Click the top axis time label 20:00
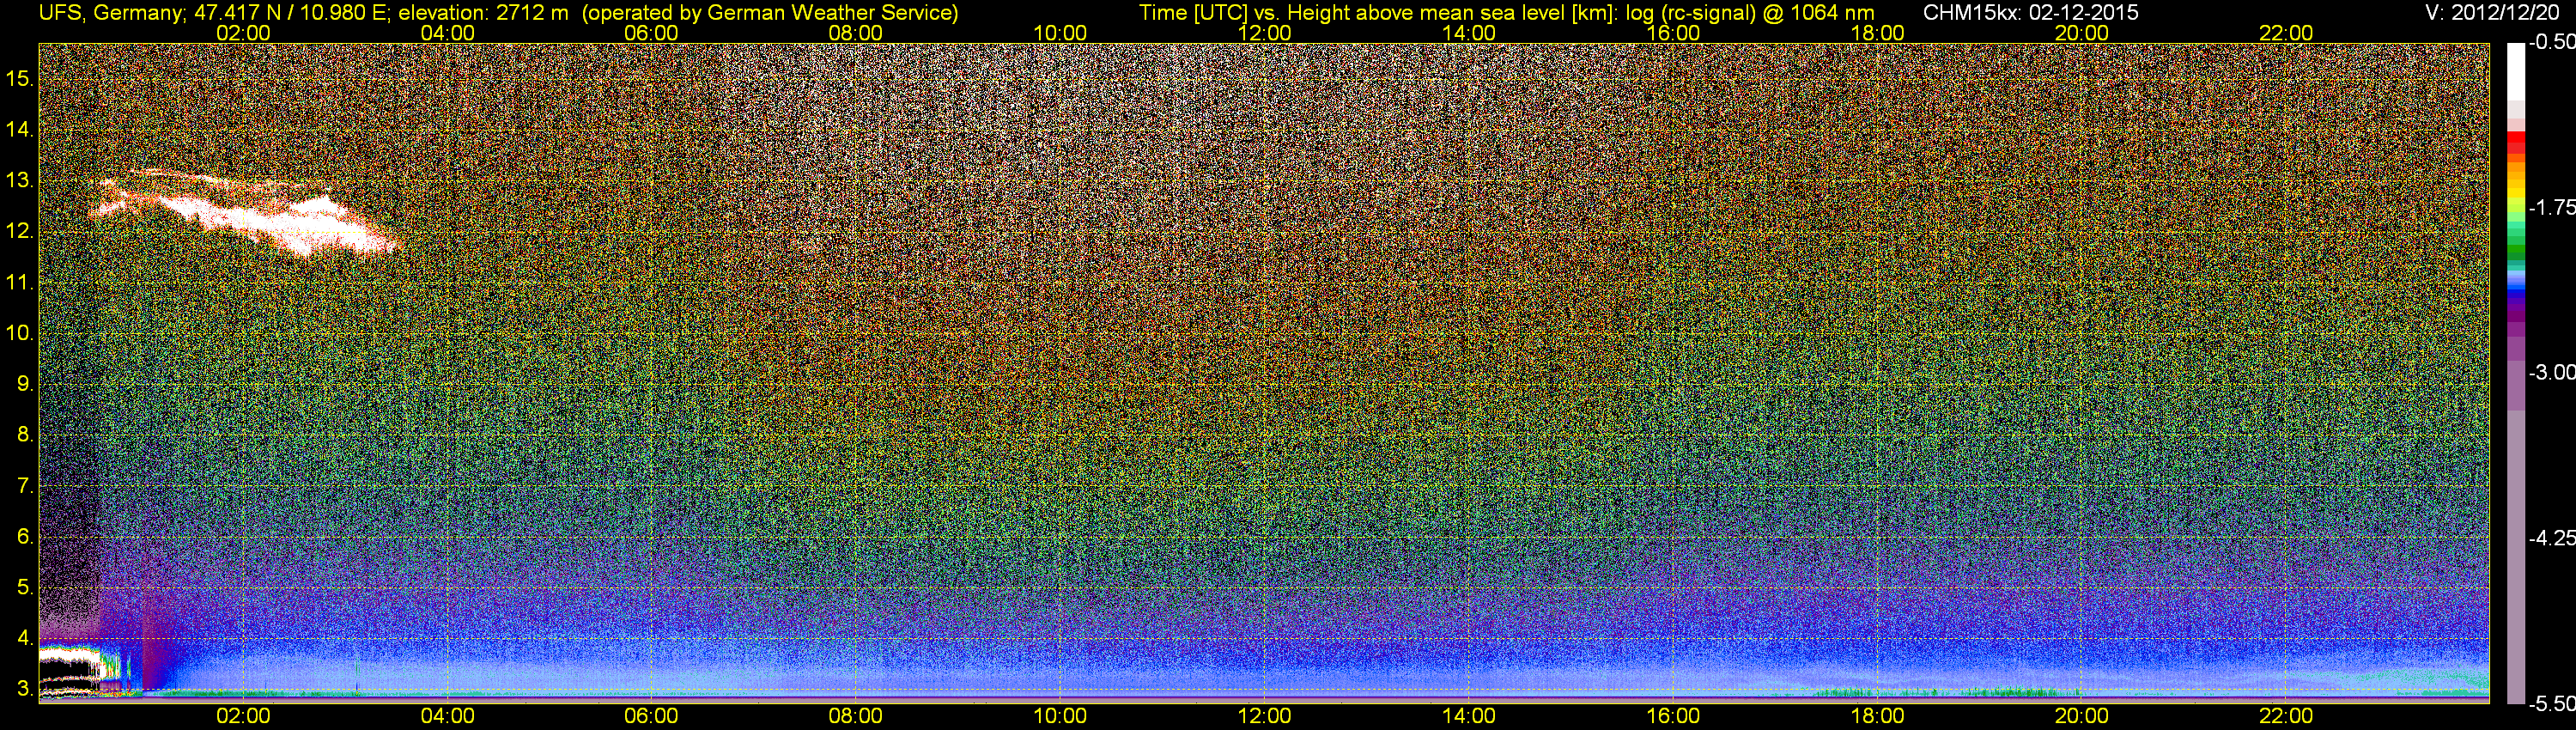Image resolution: width=2576 pixels, height=730 pixels. click(x=2082, y=33)
